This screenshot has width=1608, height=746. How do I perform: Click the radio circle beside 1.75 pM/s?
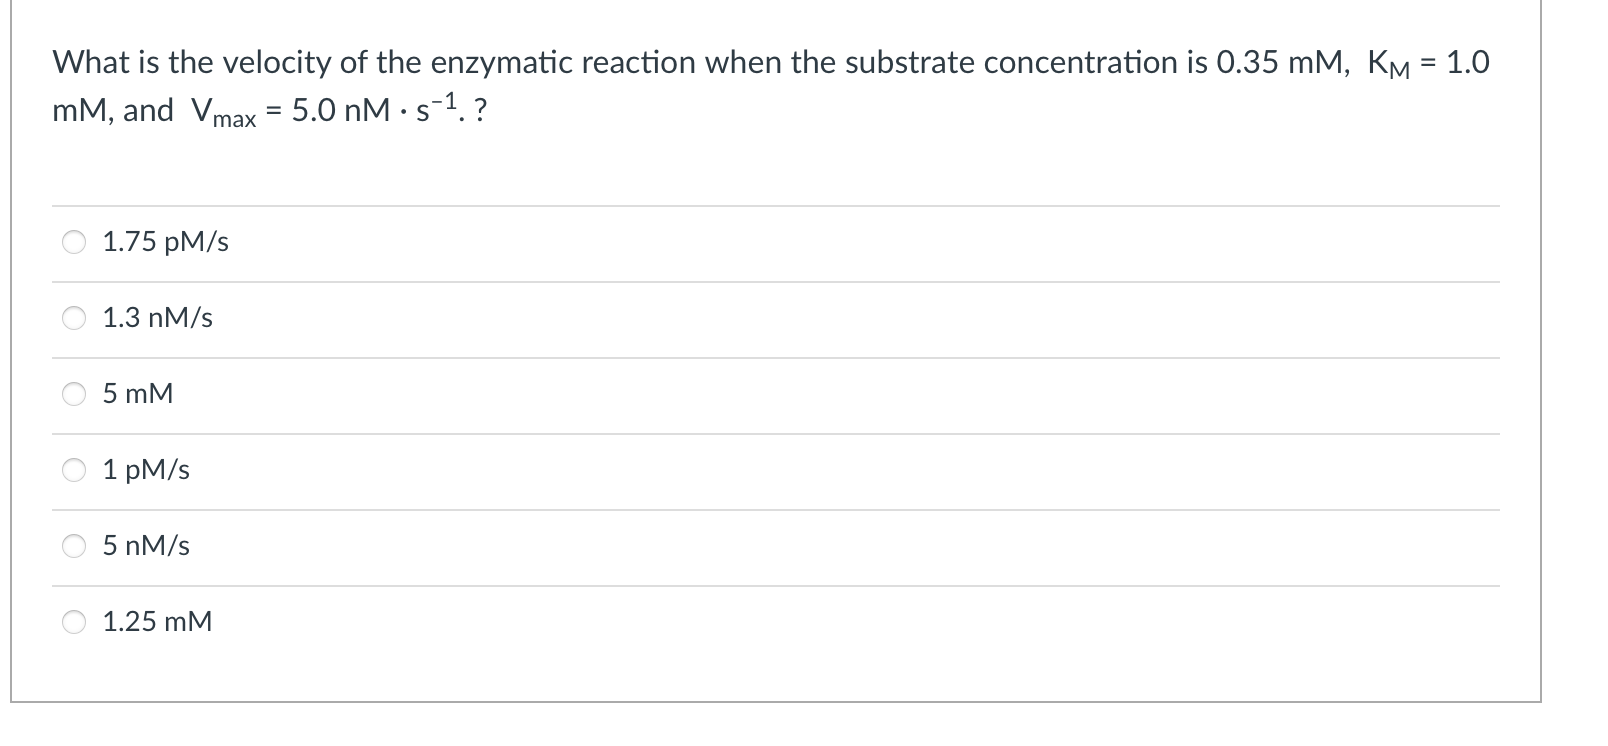72,241
